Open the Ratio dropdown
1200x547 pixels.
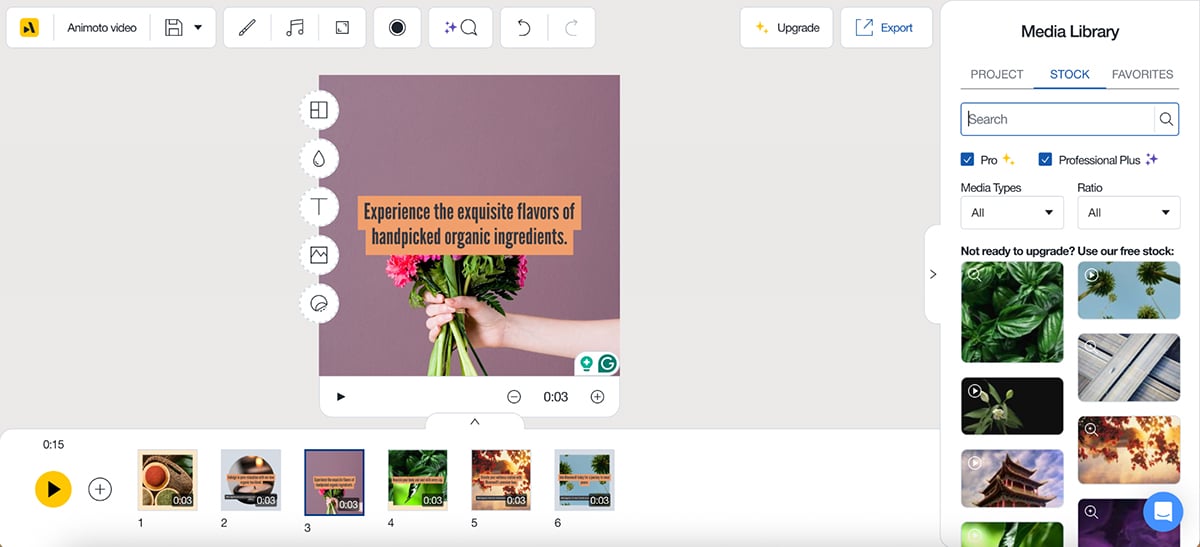click(1128, 213)
